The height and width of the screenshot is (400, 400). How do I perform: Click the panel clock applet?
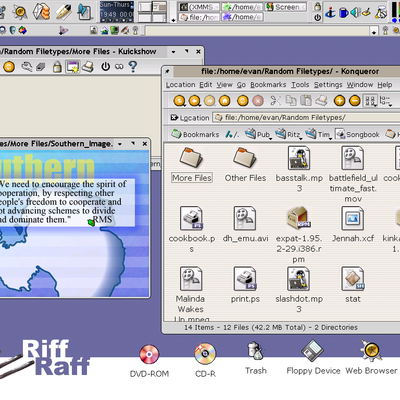pyautogui.click(x=117, y=11)
